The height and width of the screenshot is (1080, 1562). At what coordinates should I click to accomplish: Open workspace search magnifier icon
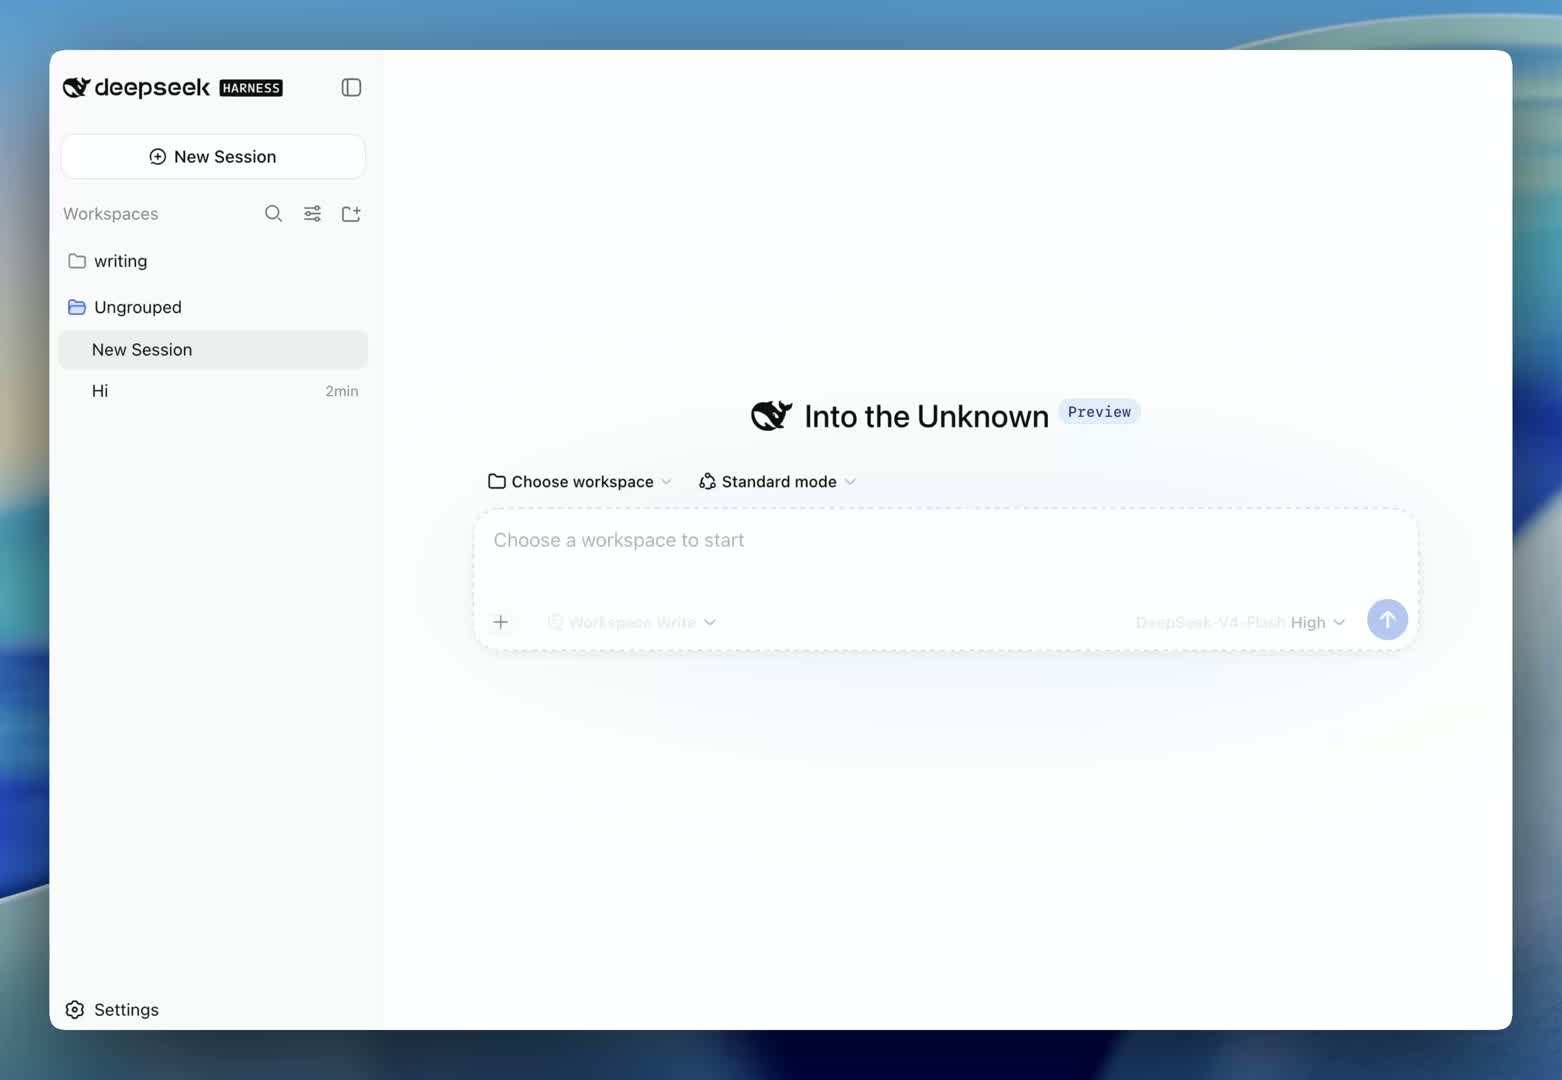coord(273,214)
